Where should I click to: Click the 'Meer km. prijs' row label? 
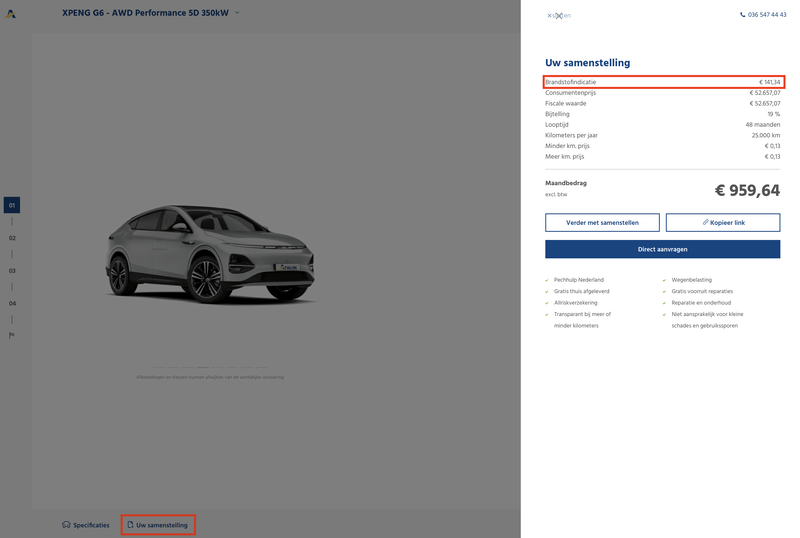(x=564, y=157)
